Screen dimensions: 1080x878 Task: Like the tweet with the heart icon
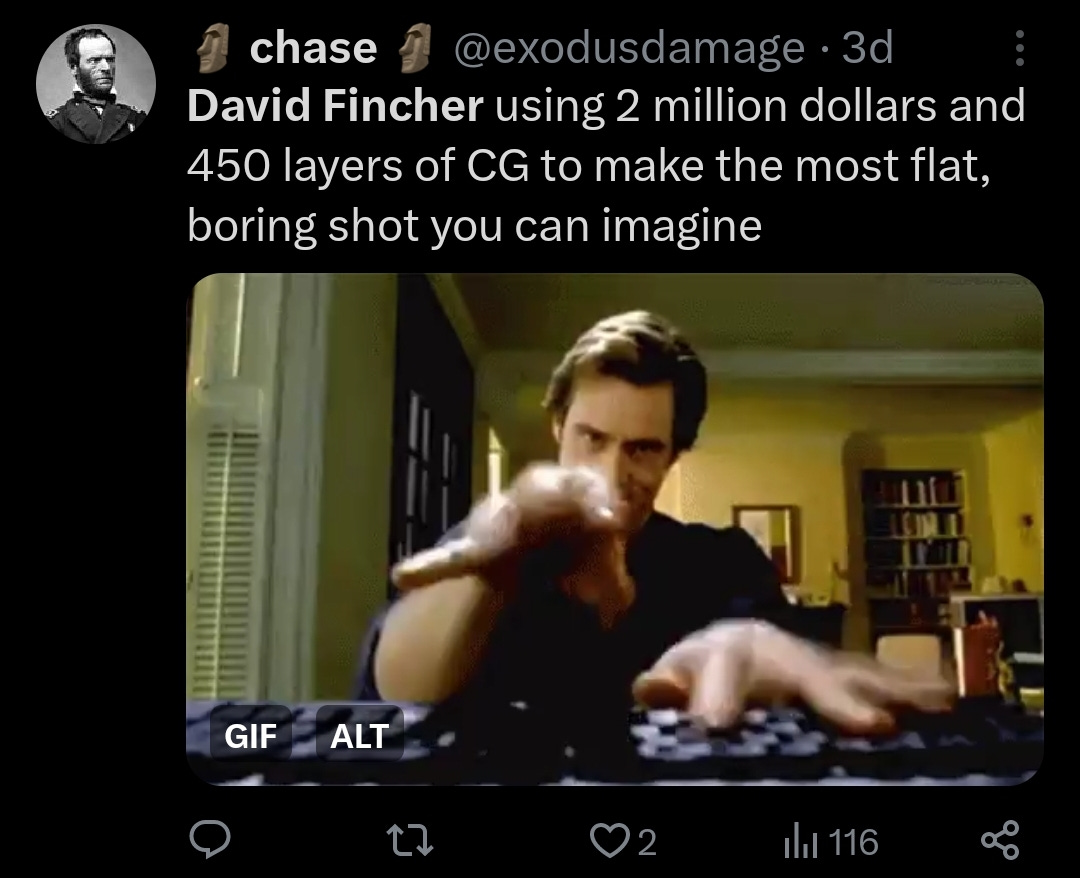[x=608, y=842]
